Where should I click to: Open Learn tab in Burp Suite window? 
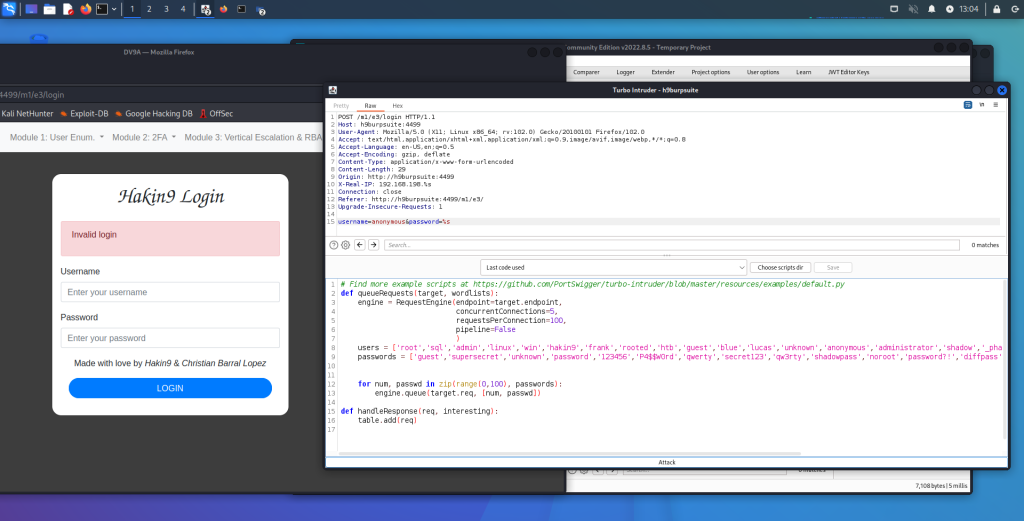click(803, 72)
